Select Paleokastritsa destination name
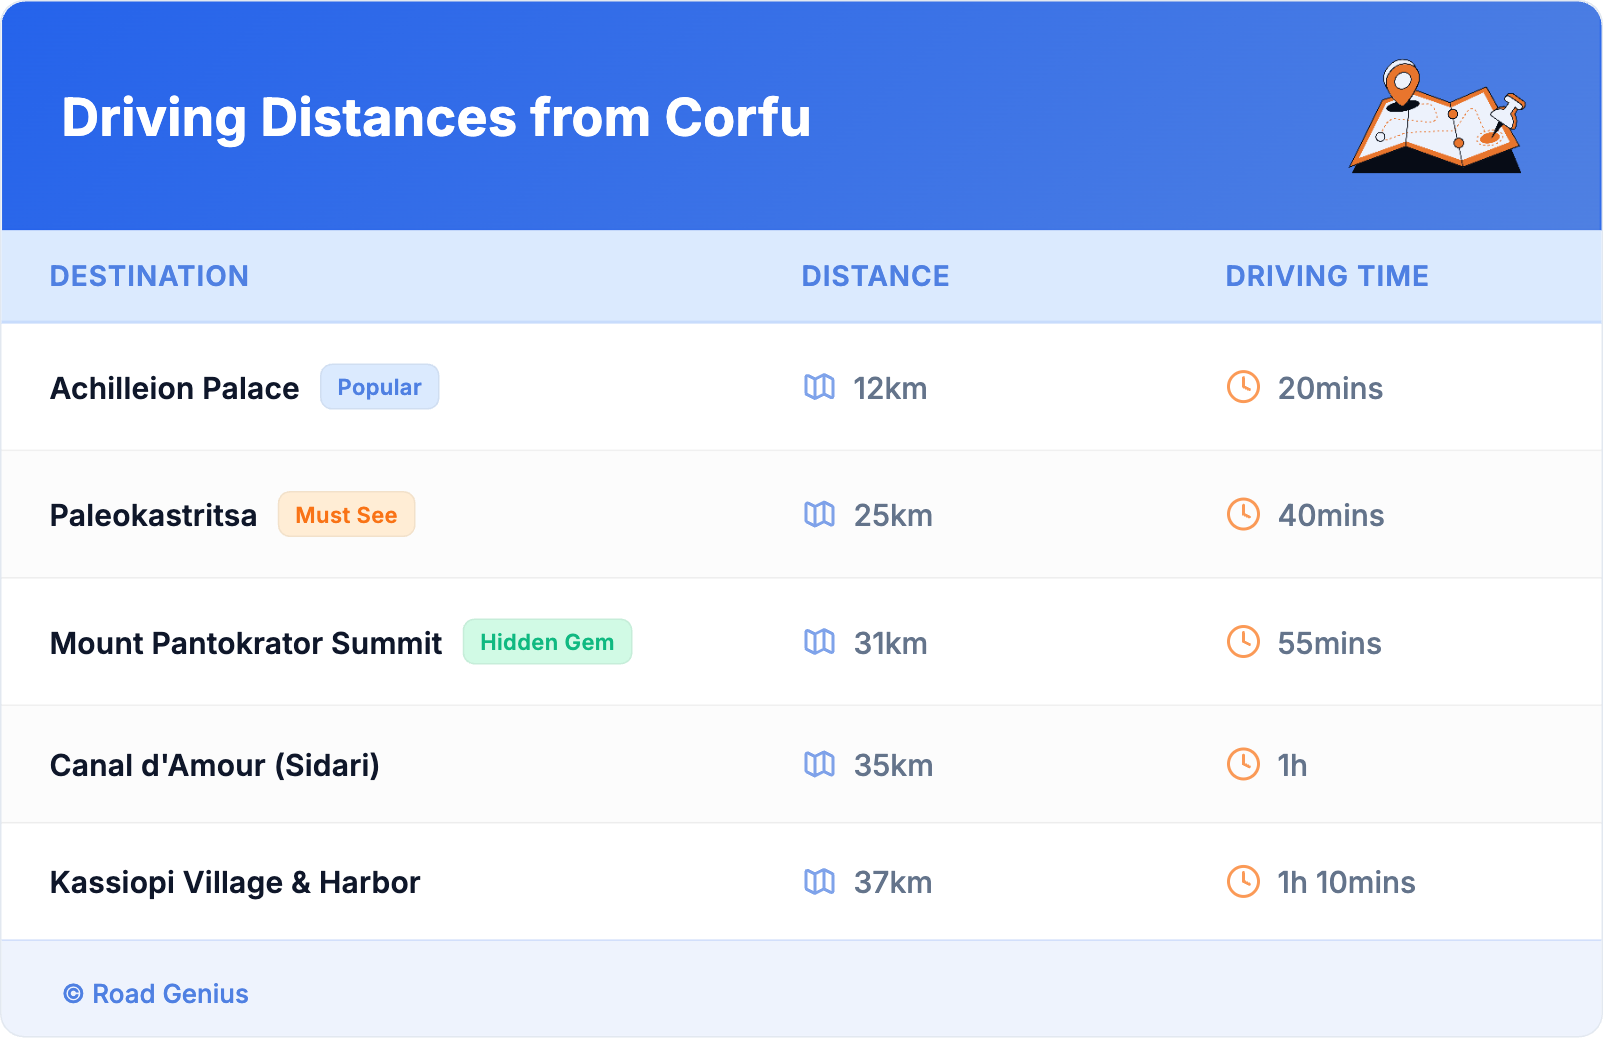The image size is (1604, 1038). 154,515
